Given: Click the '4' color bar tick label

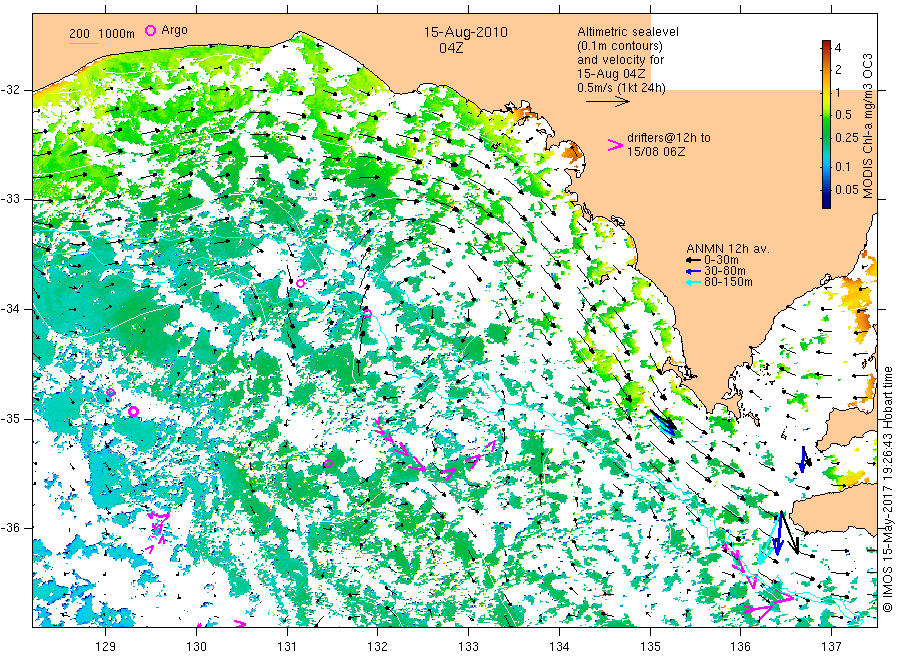Looking at the screenshot, I should [838, 48].
